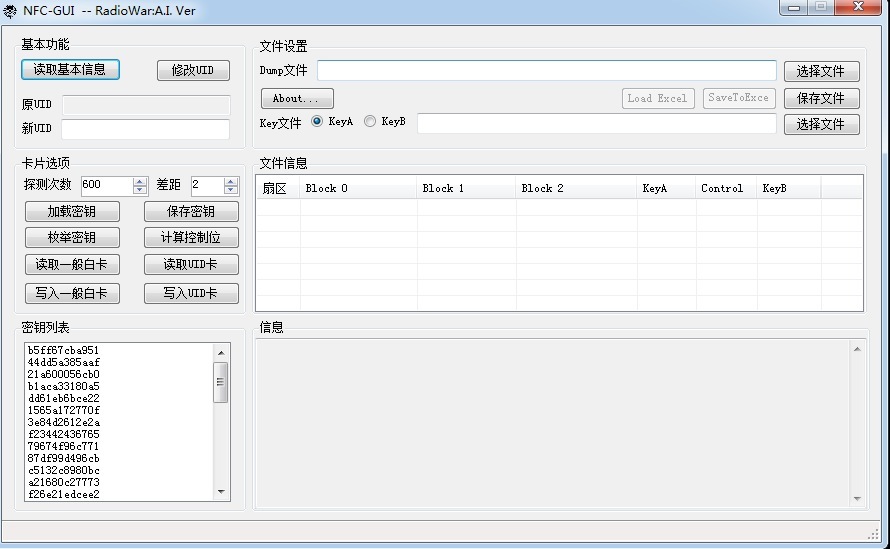Click the 密钥列表 scrollbar down arrow
Viewport: 890px width, 549px height.
pos(221,492)
